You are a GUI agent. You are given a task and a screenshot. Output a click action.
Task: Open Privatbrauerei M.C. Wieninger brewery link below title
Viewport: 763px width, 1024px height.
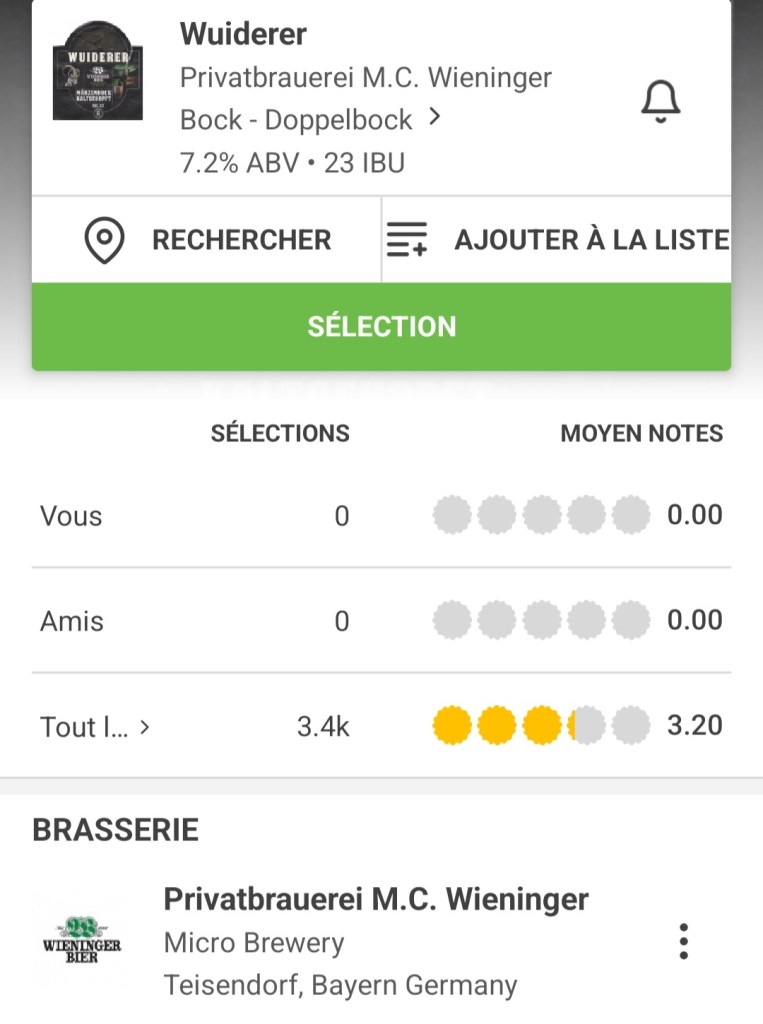click(x=365, y=77)
